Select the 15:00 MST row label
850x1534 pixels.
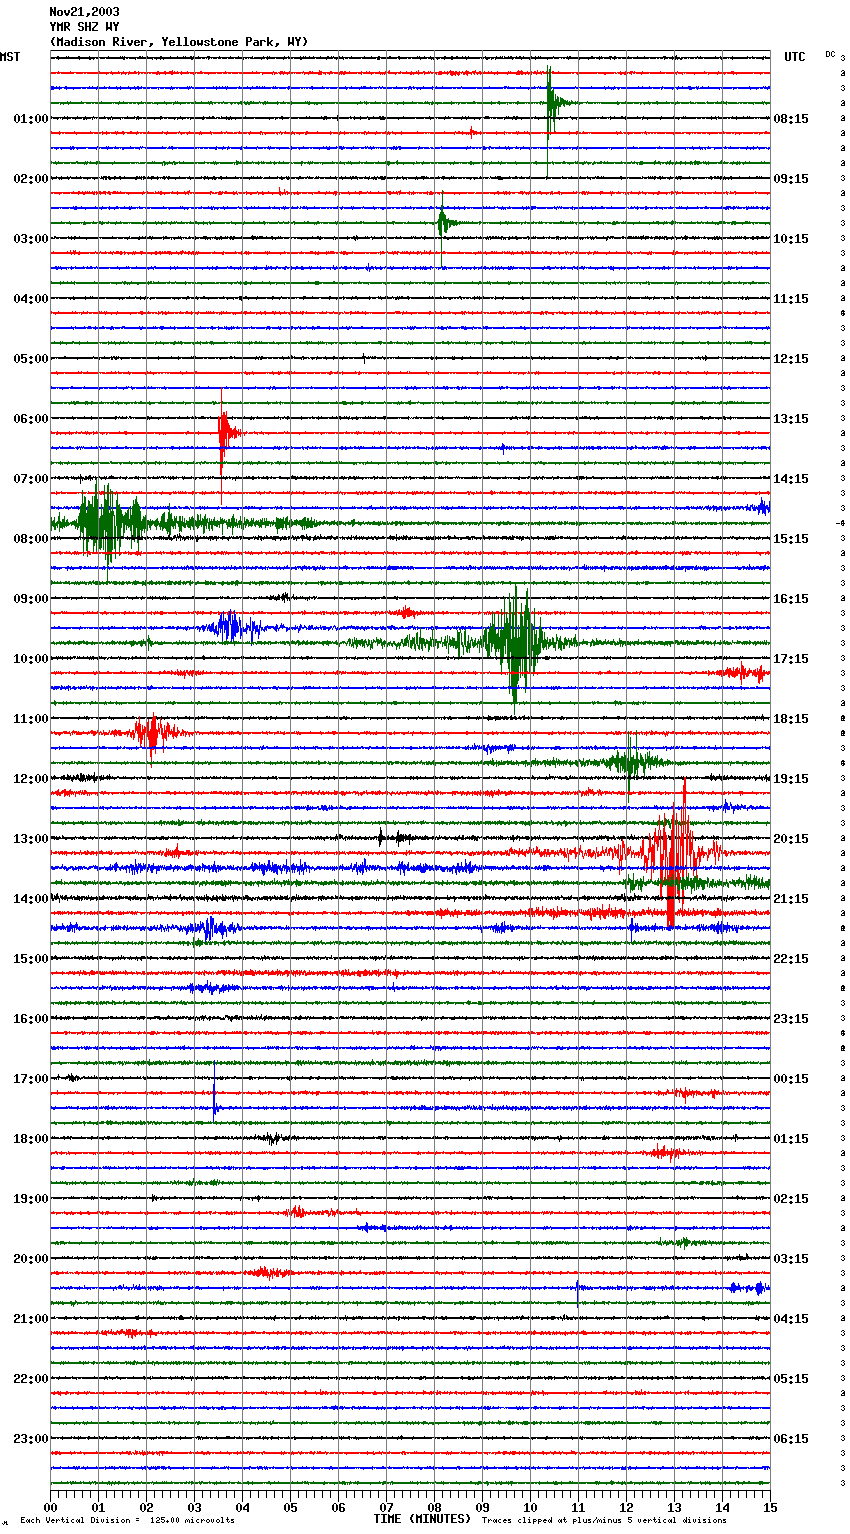pos(31,959)
